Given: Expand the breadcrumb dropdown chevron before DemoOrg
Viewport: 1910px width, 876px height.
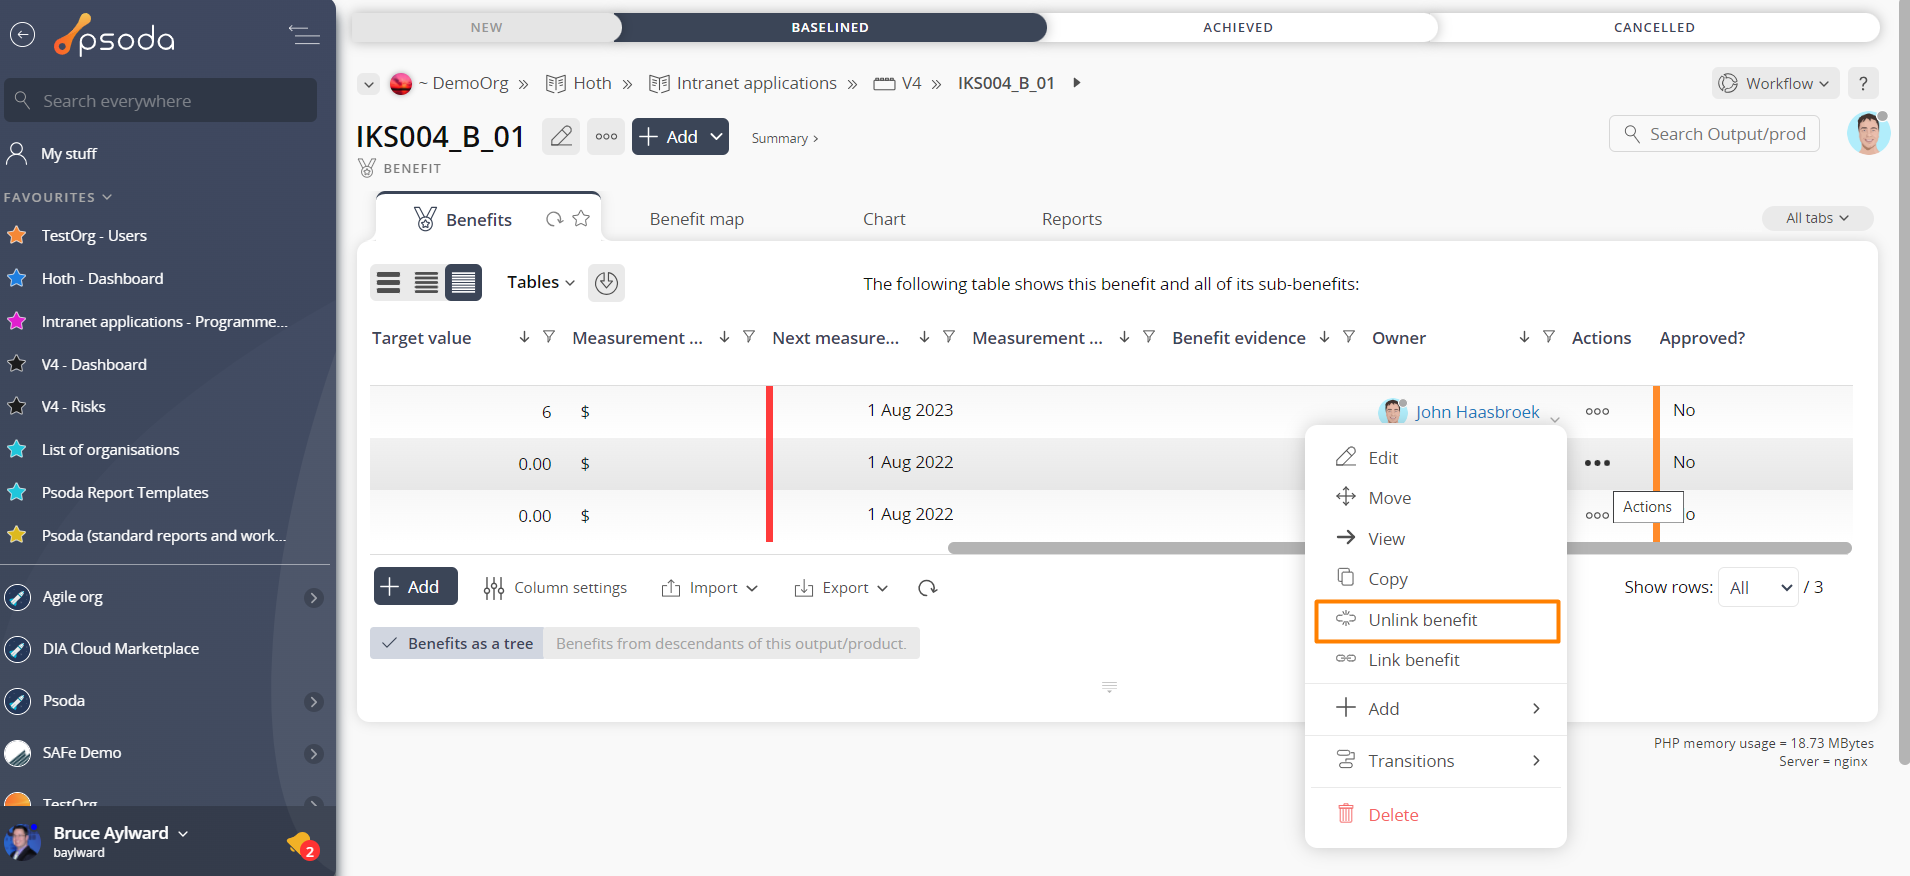Looking at the screenshot, I should pos(369,84).
